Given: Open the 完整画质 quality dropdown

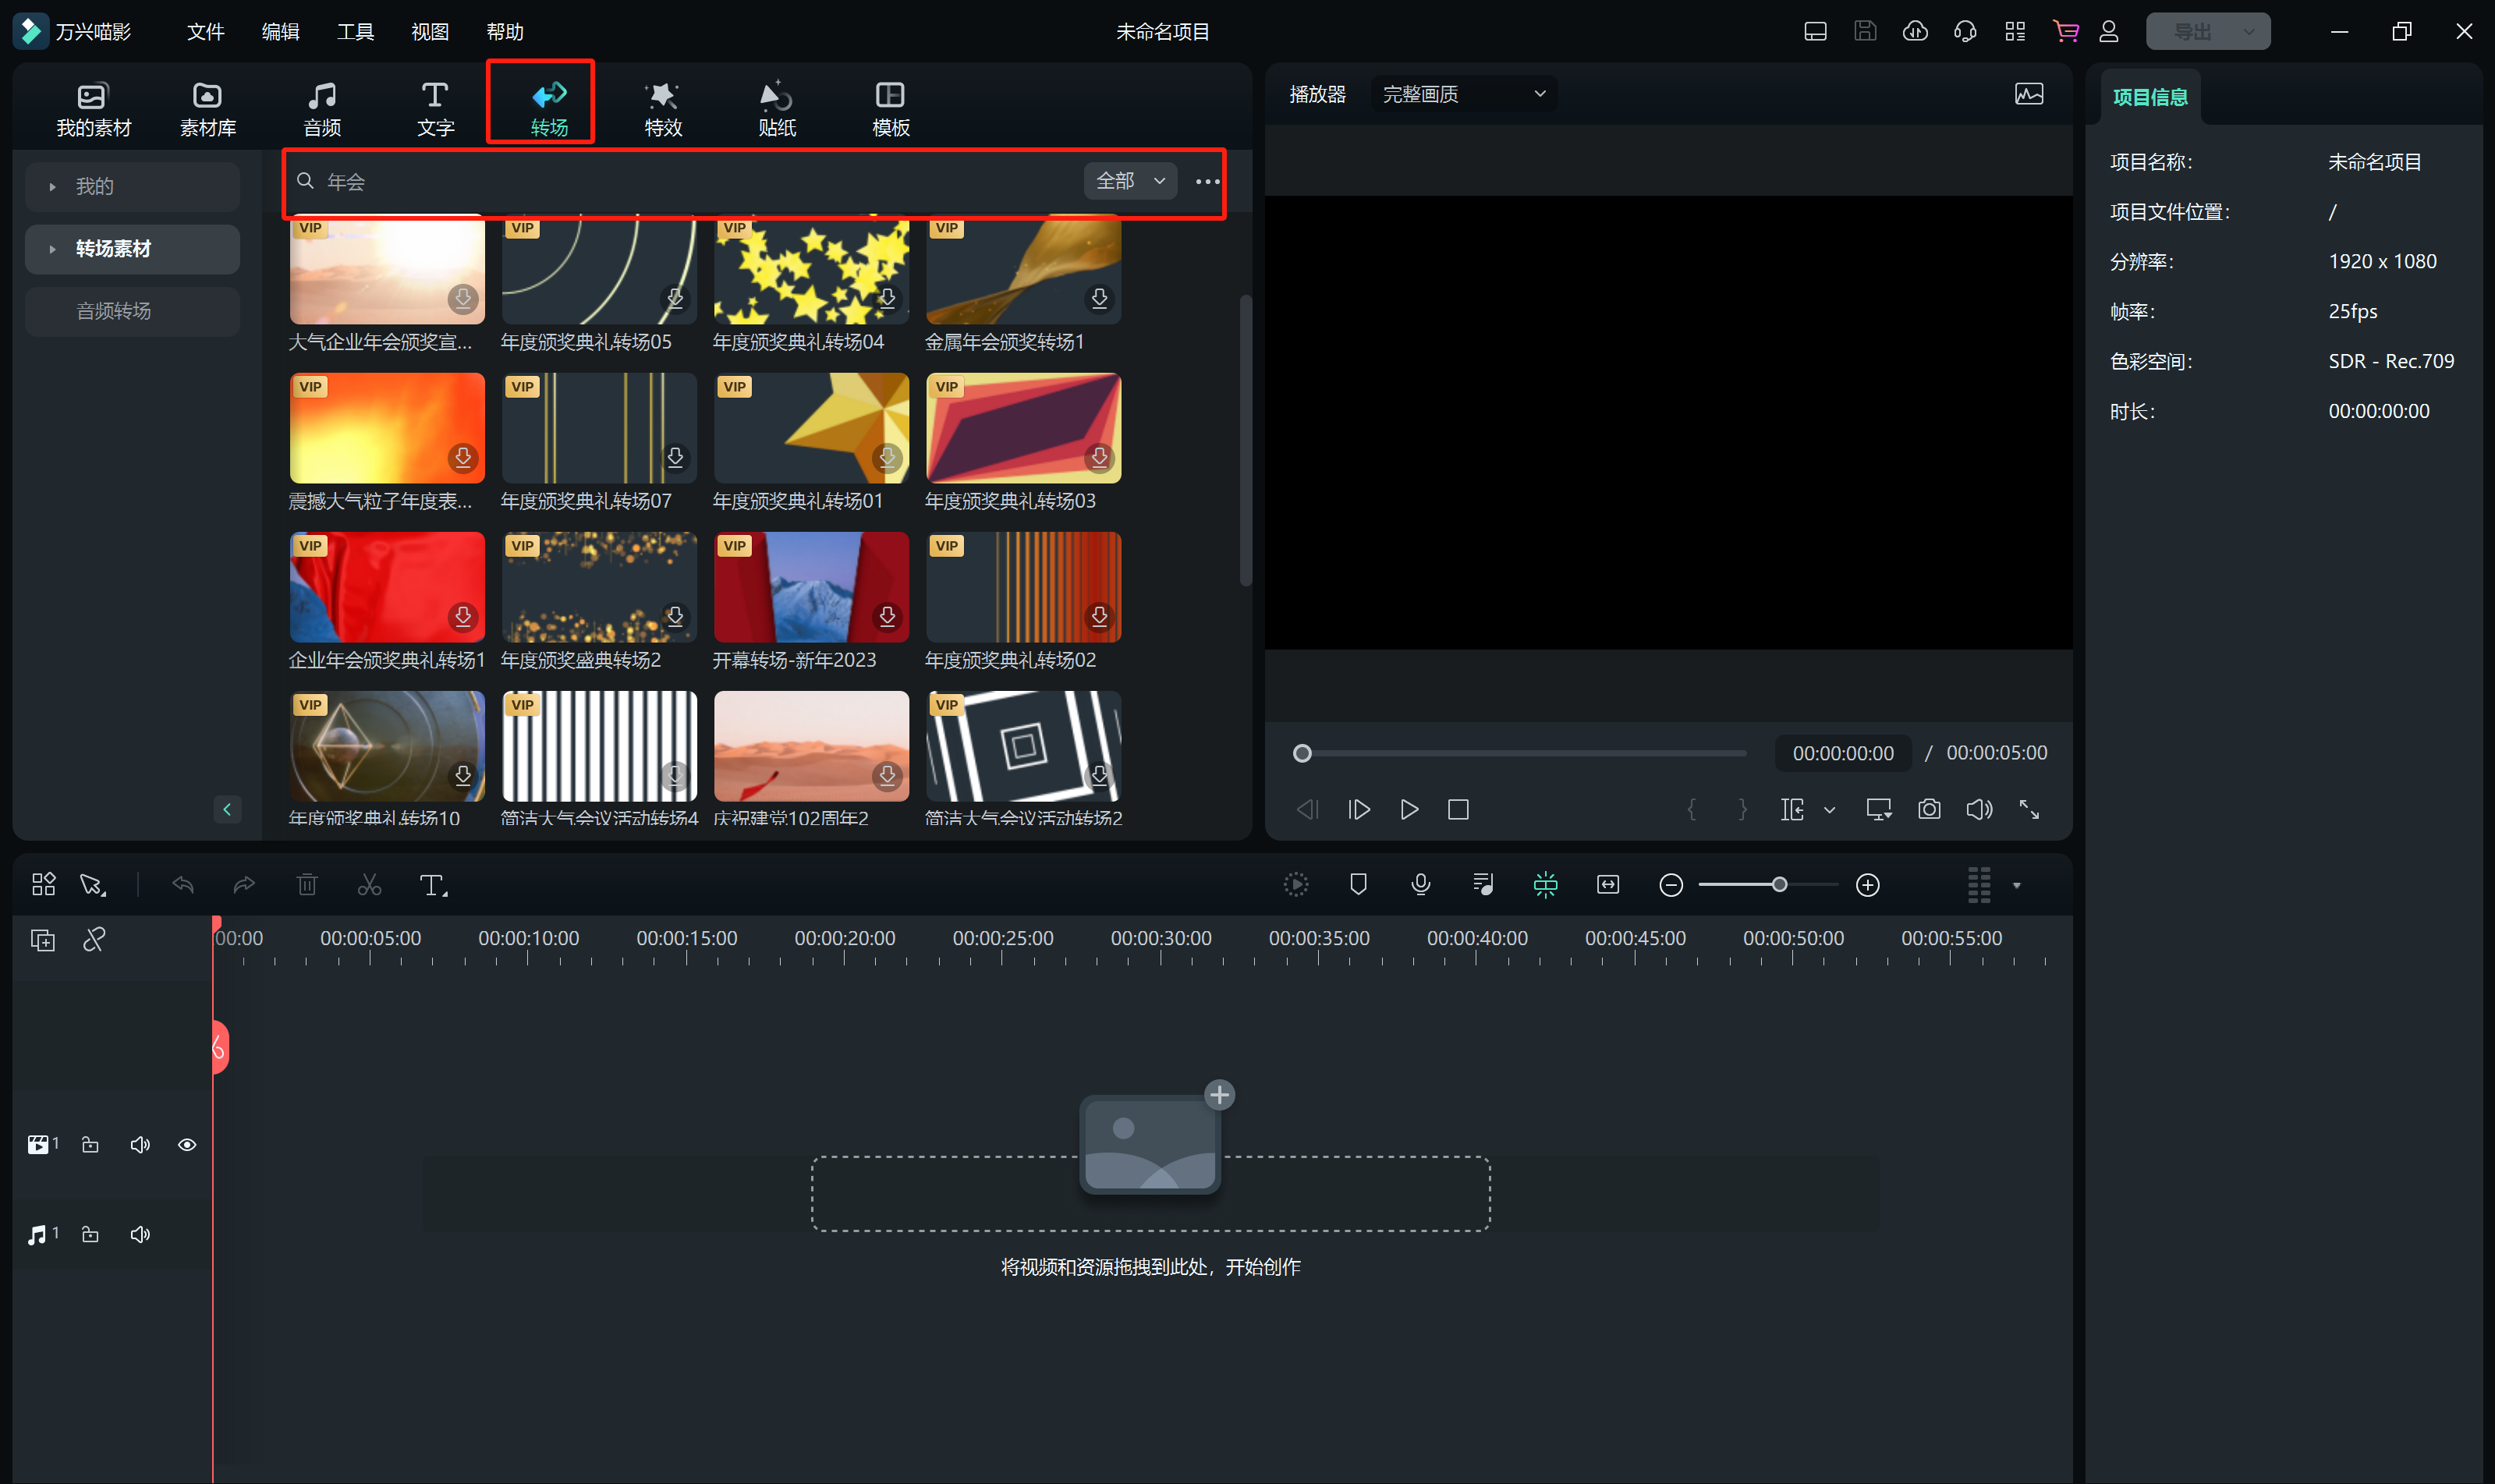Looking at the screenshot, I should tap(1463, 94).
